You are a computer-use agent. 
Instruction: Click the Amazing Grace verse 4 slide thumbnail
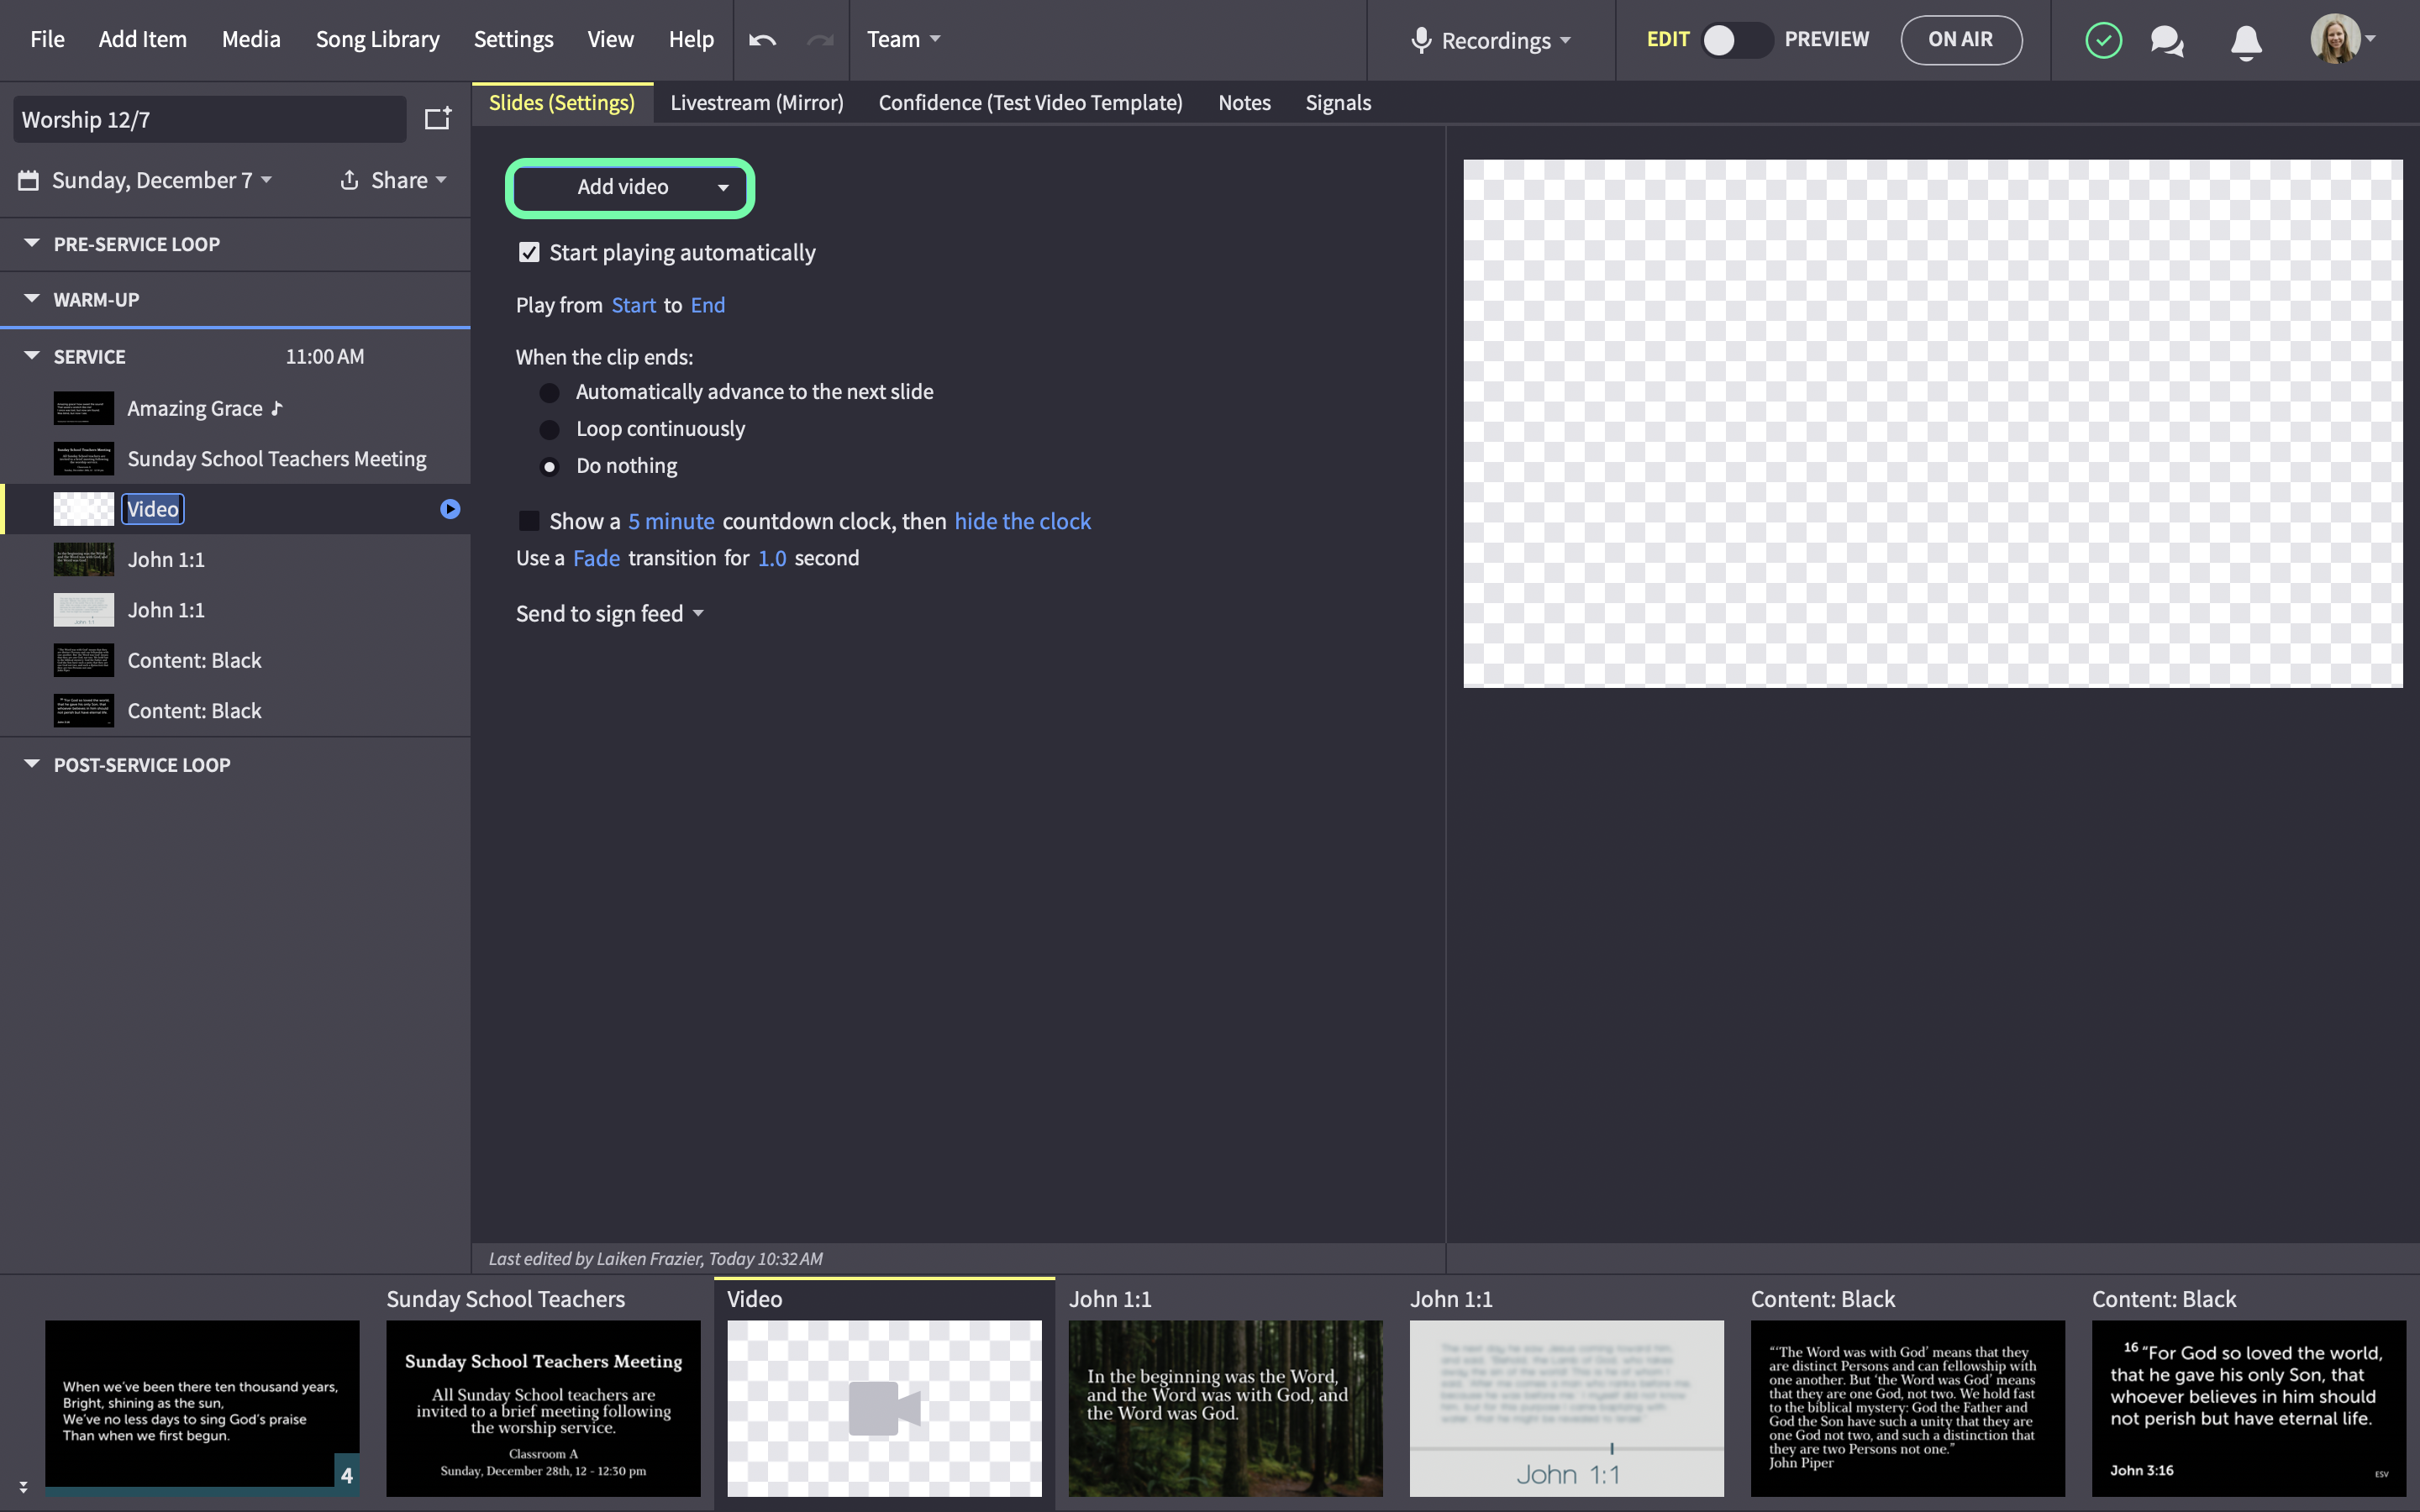202,1408
